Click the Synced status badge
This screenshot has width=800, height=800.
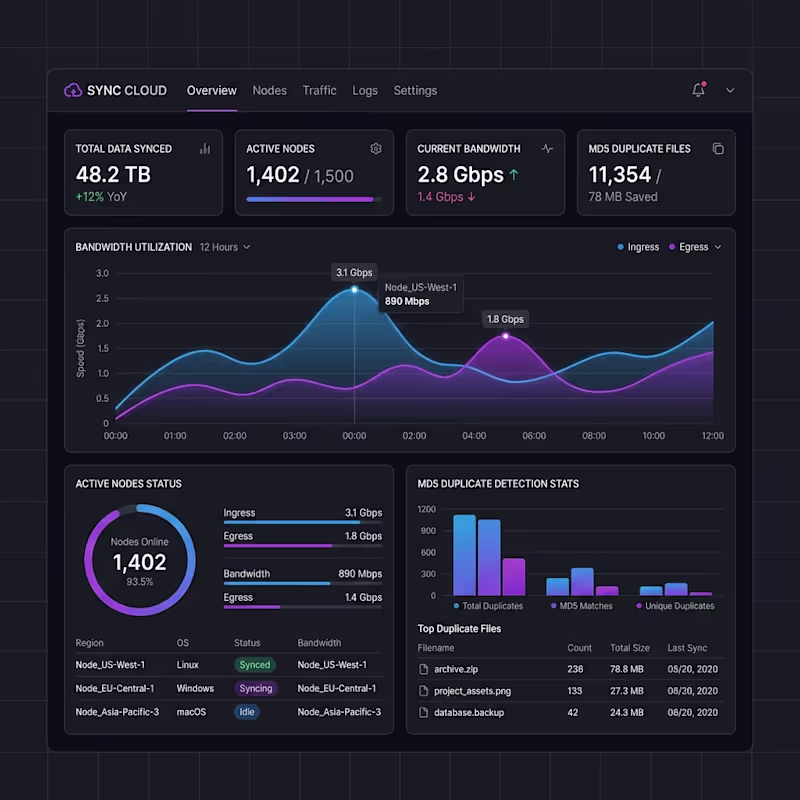(255, 665)
